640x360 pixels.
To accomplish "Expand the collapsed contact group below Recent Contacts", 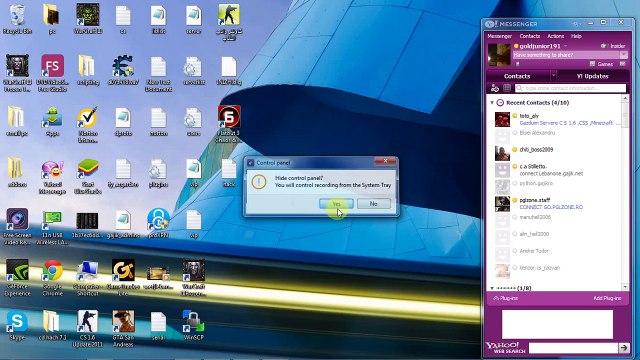I will click(492, 288).
